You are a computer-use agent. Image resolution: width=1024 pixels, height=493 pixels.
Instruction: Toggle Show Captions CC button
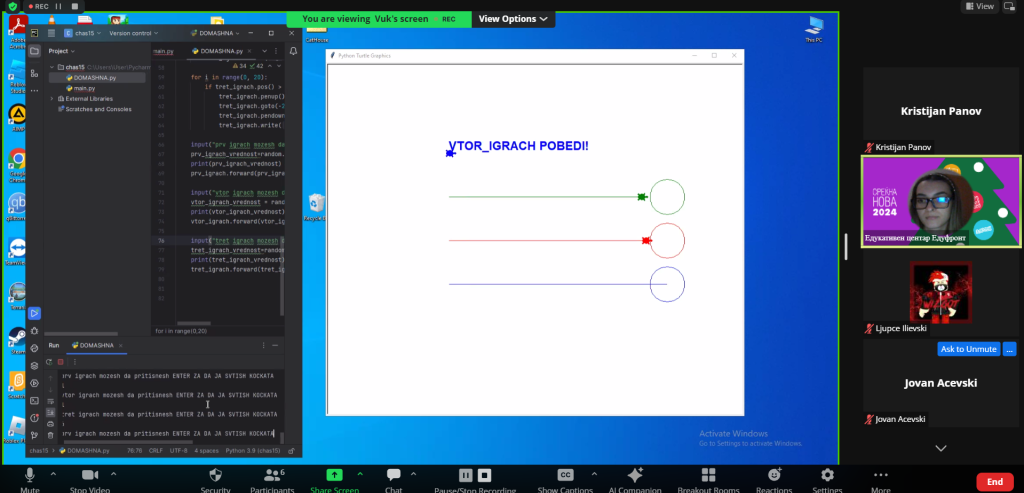point(565,475)
